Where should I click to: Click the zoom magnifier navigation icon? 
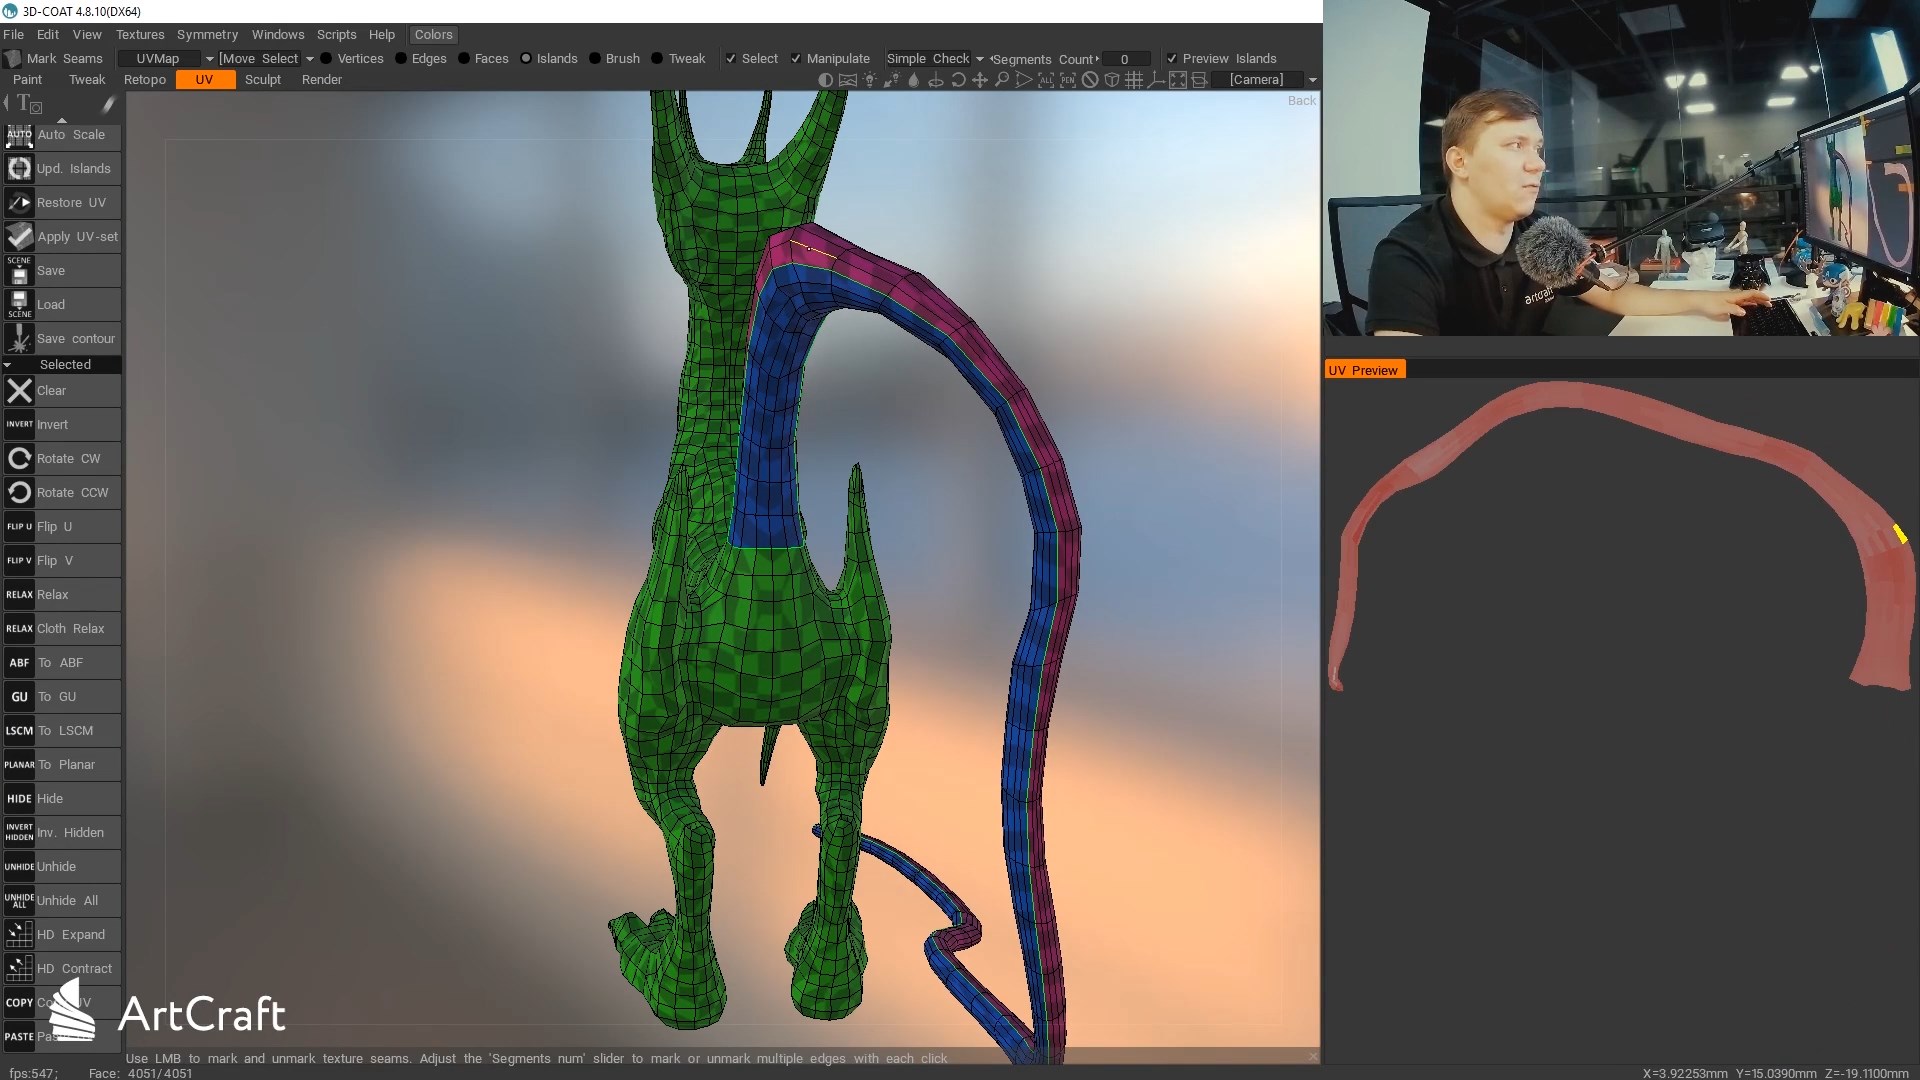(1002, 80)
